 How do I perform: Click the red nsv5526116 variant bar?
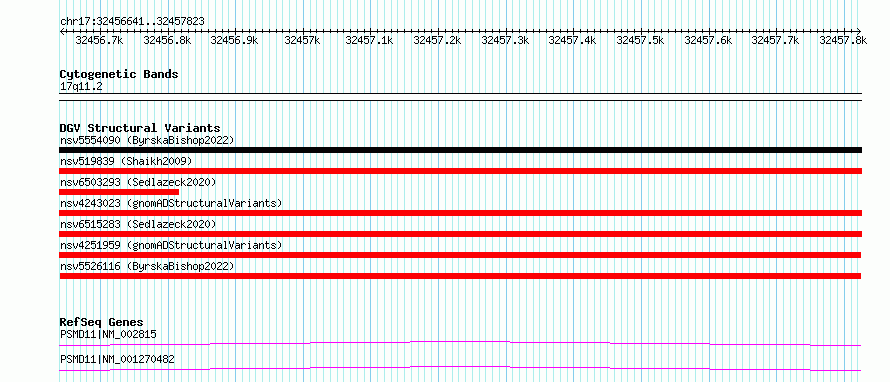460,276
